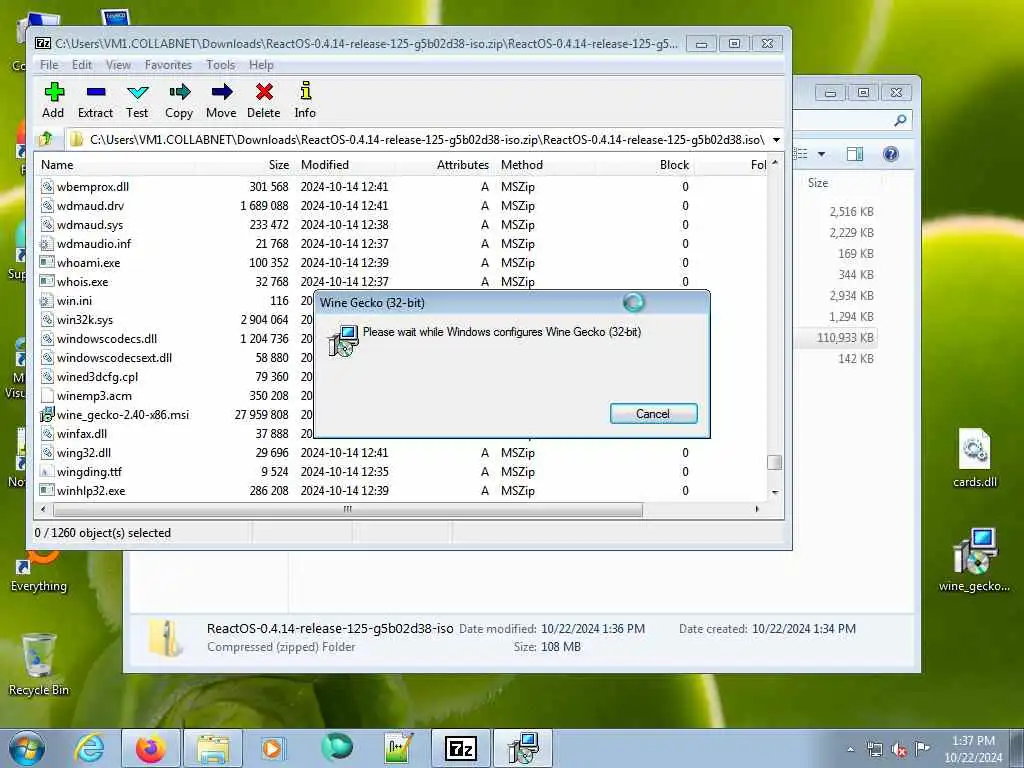Screen dimensions: 1024x768
Task: Expand the 7-Zip address path dropdown
Action: (776, 139)
